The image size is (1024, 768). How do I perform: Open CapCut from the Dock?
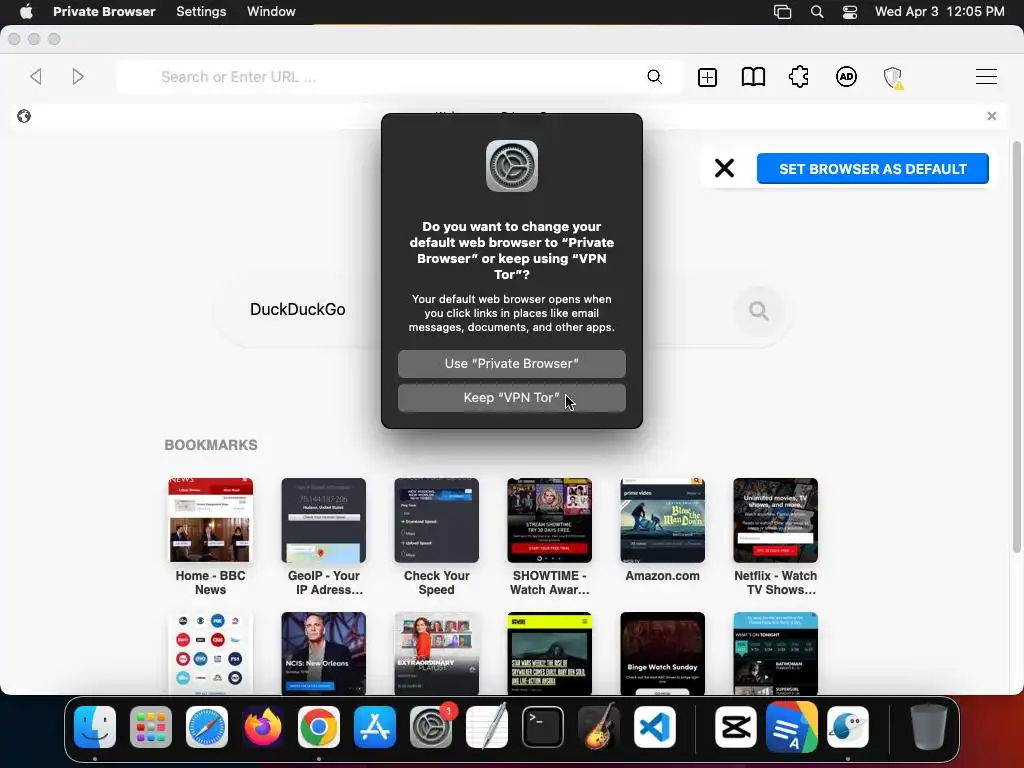click(x=736, y=727)
